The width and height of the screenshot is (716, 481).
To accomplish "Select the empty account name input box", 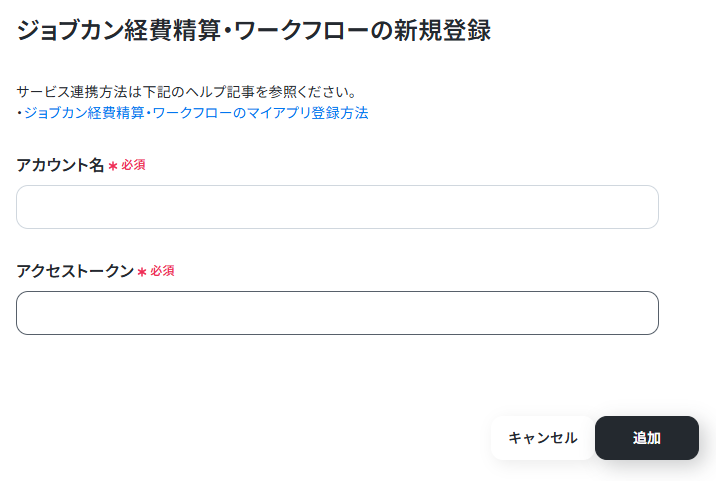I will [x=337, y=207].
